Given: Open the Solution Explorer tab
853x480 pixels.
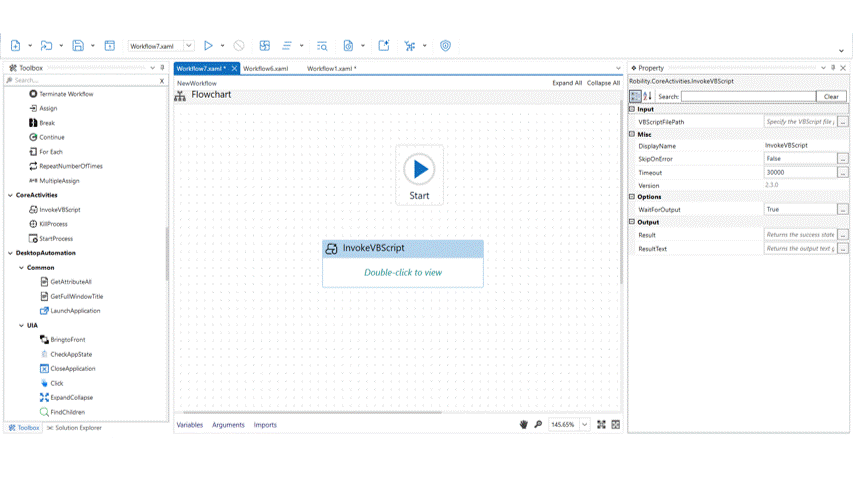Looking at the screenshot, I should [75, 428].
